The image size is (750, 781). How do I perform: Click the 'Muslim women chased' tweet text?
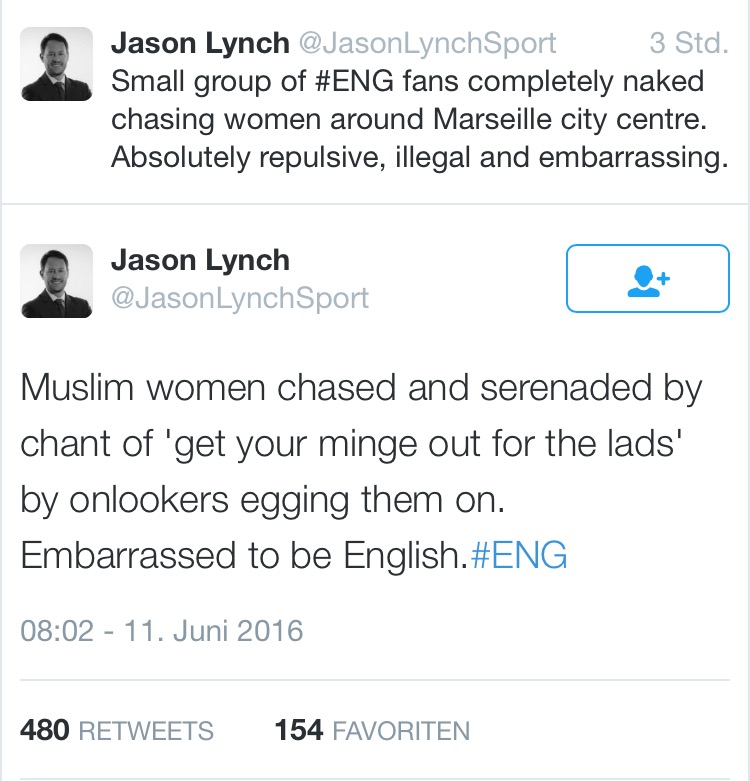click(361, 472)
